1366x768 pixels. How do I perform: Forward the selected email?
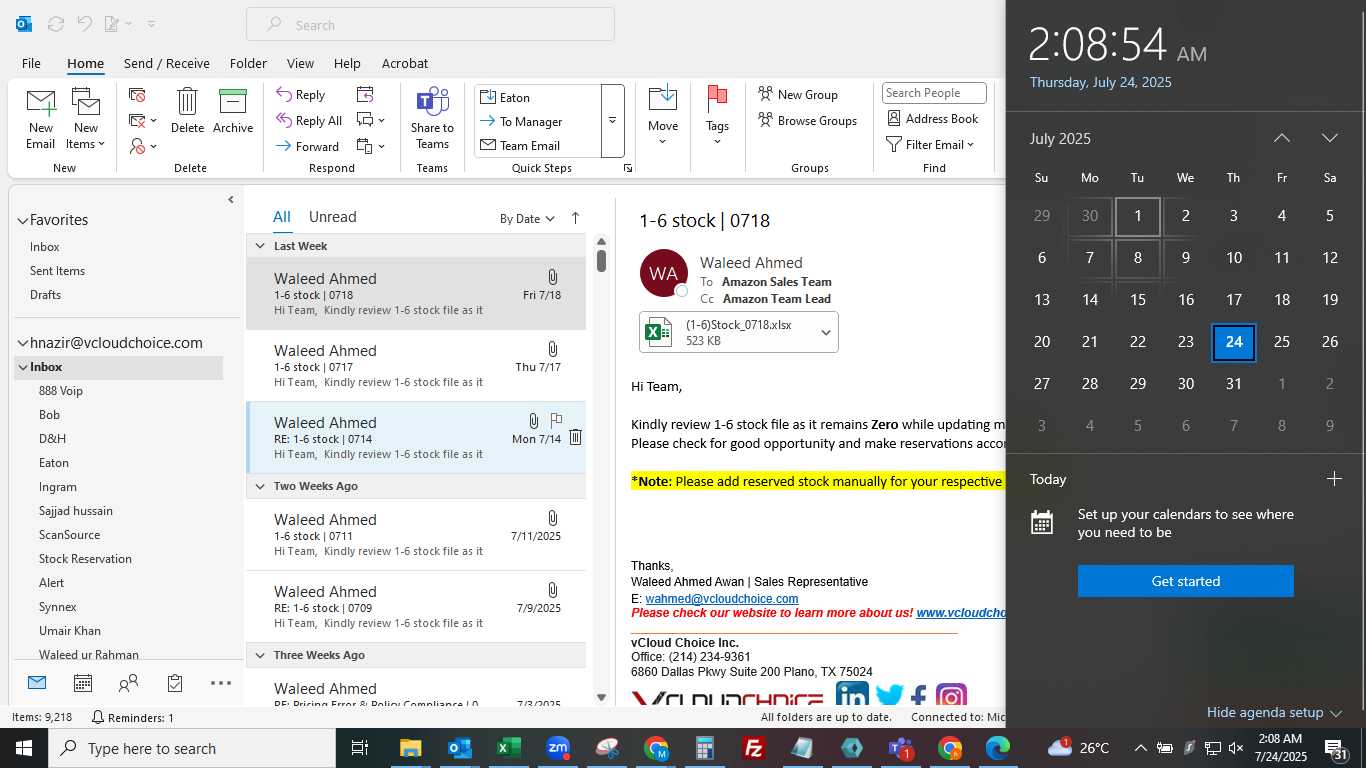(308, 147)
